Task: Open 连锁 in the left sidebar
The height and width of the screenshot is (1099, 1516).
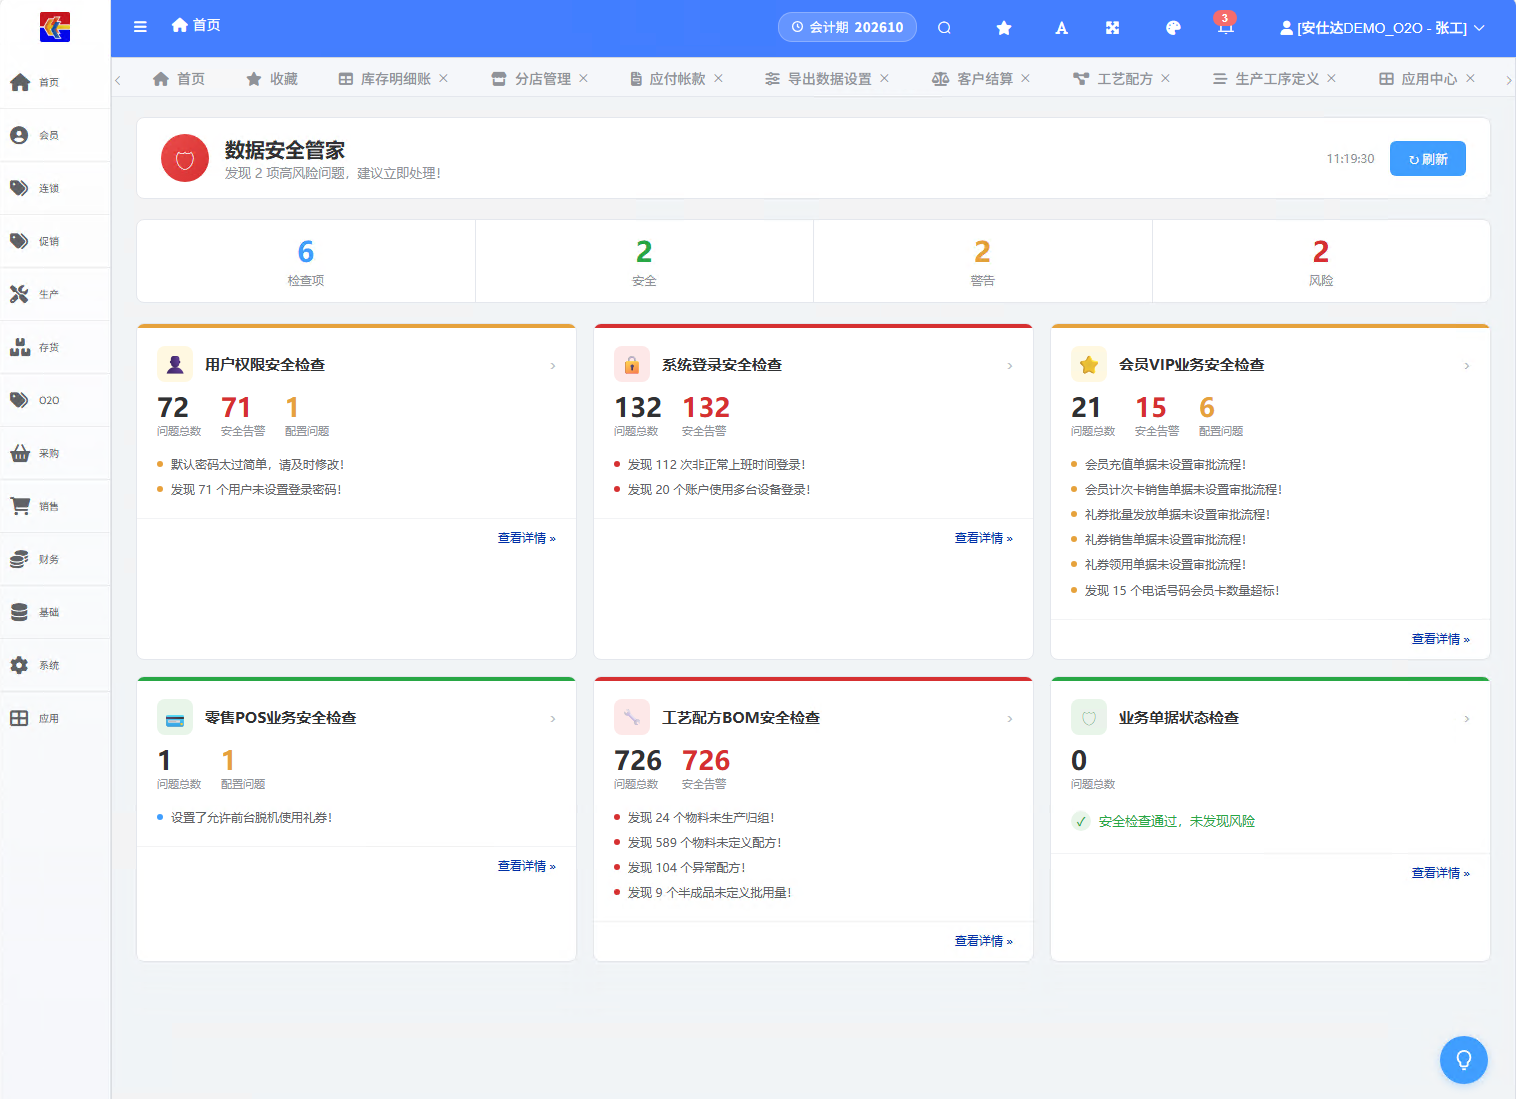Action: (x=55, y=188)
